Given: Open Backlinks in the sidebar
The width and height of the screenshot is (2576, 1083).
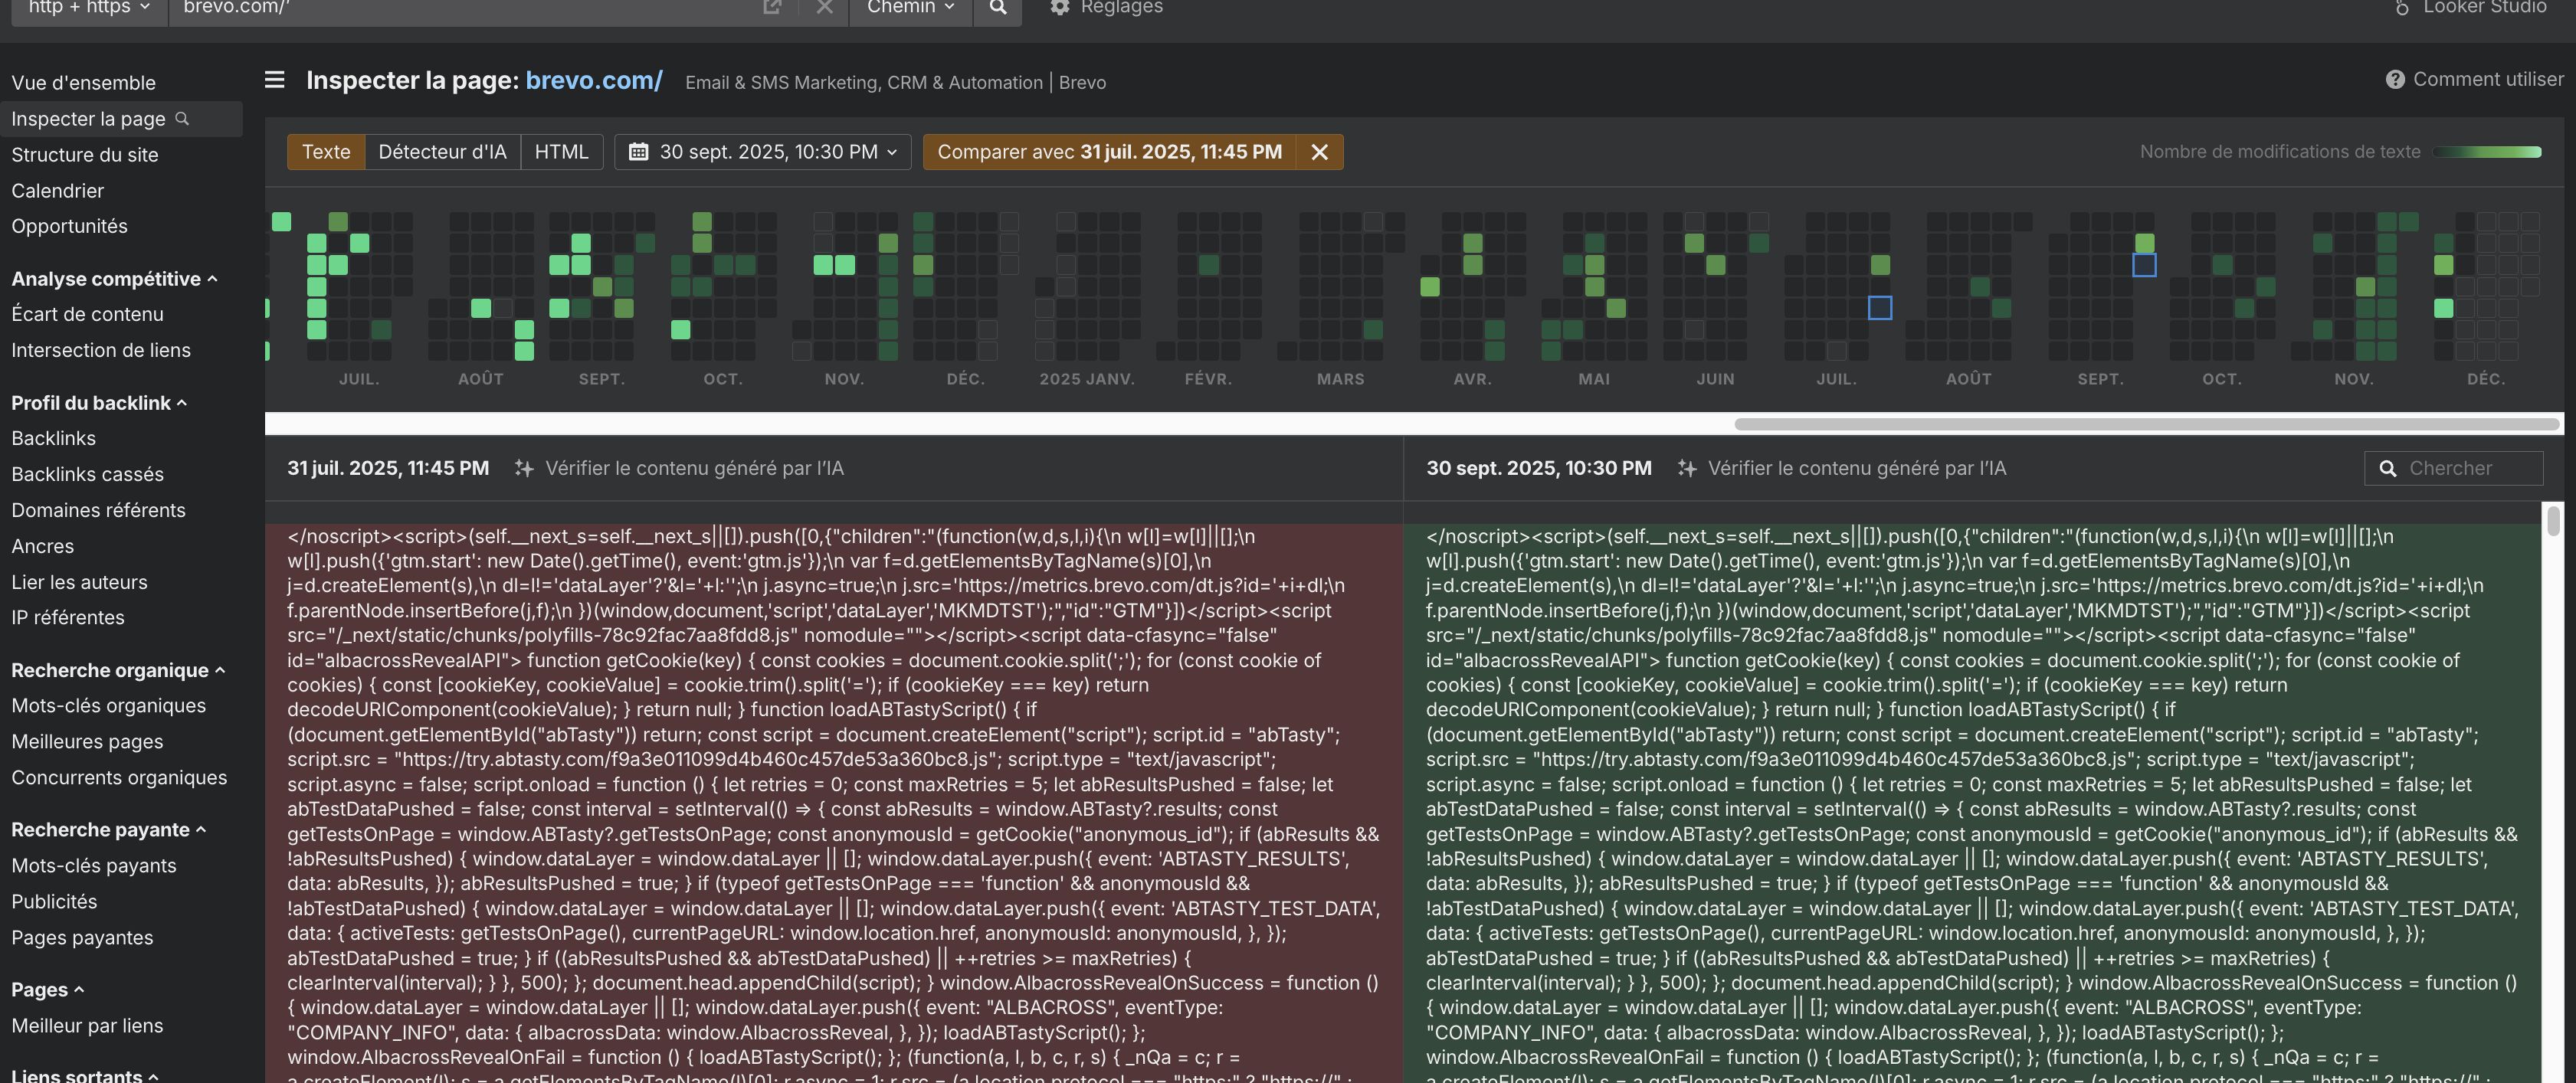Looking at the screenshot, I should (54, 438).
